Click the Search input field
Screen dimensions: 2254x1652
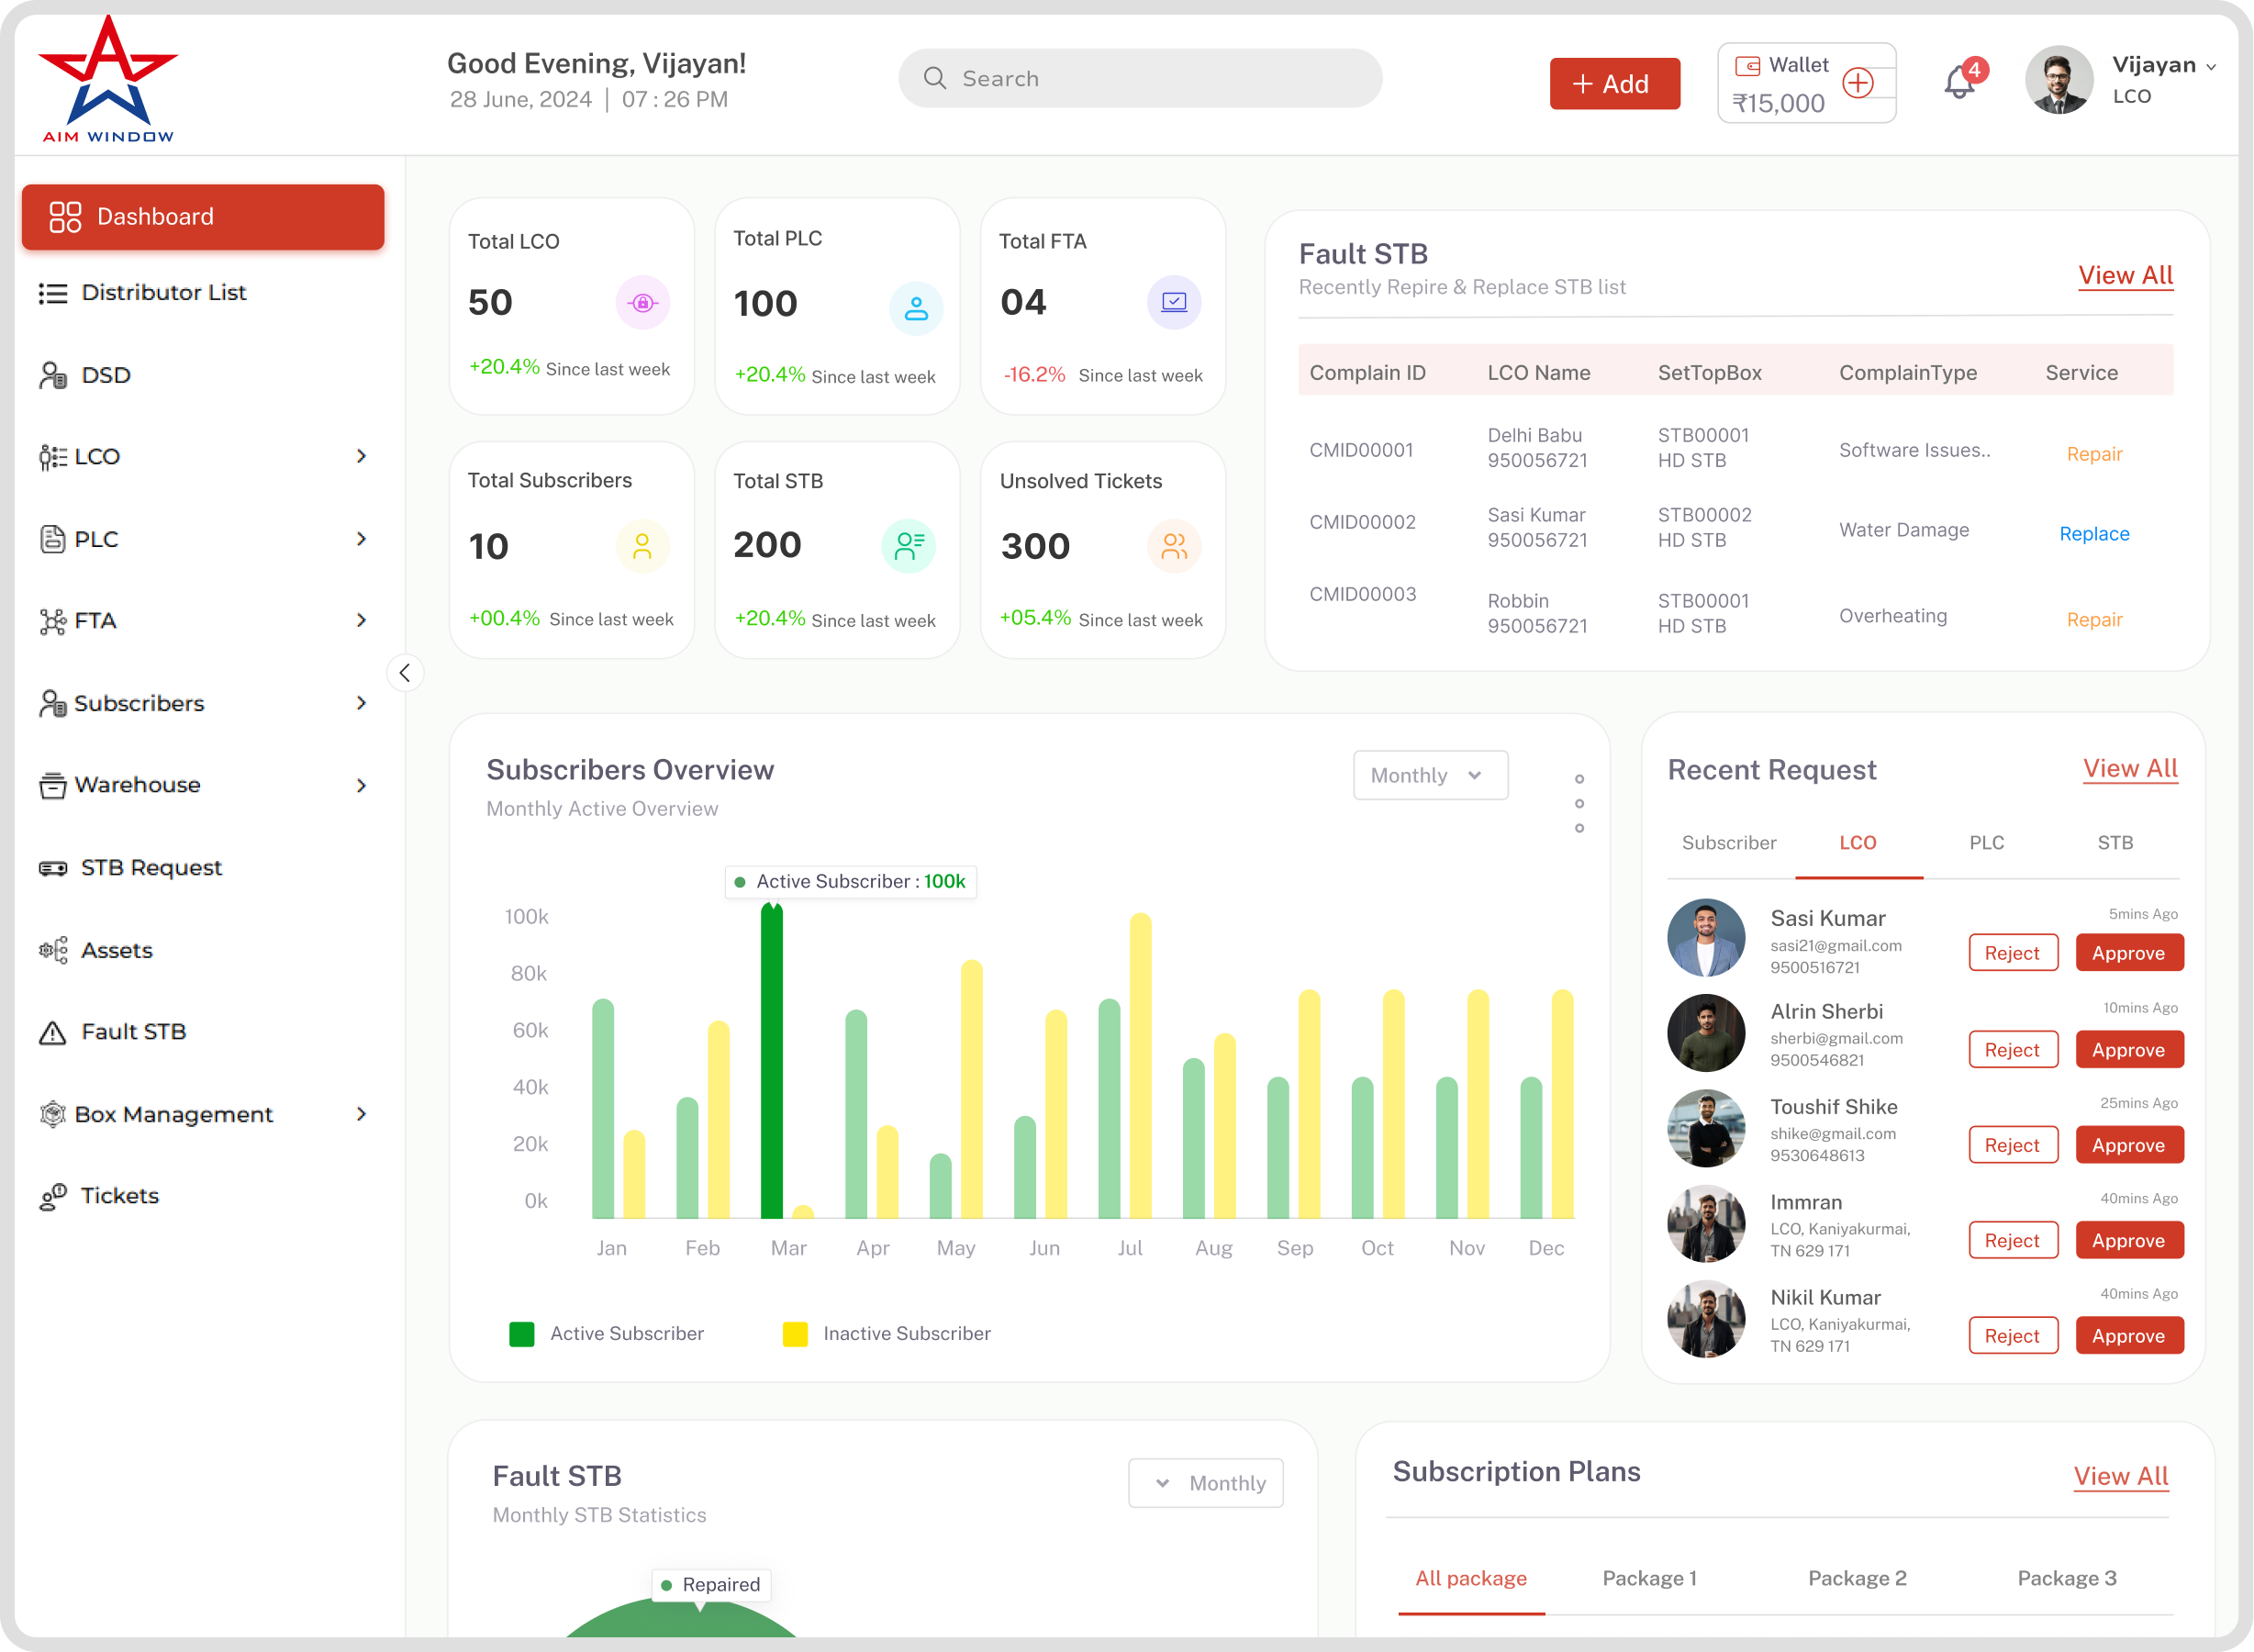[x=1140, y=79]
